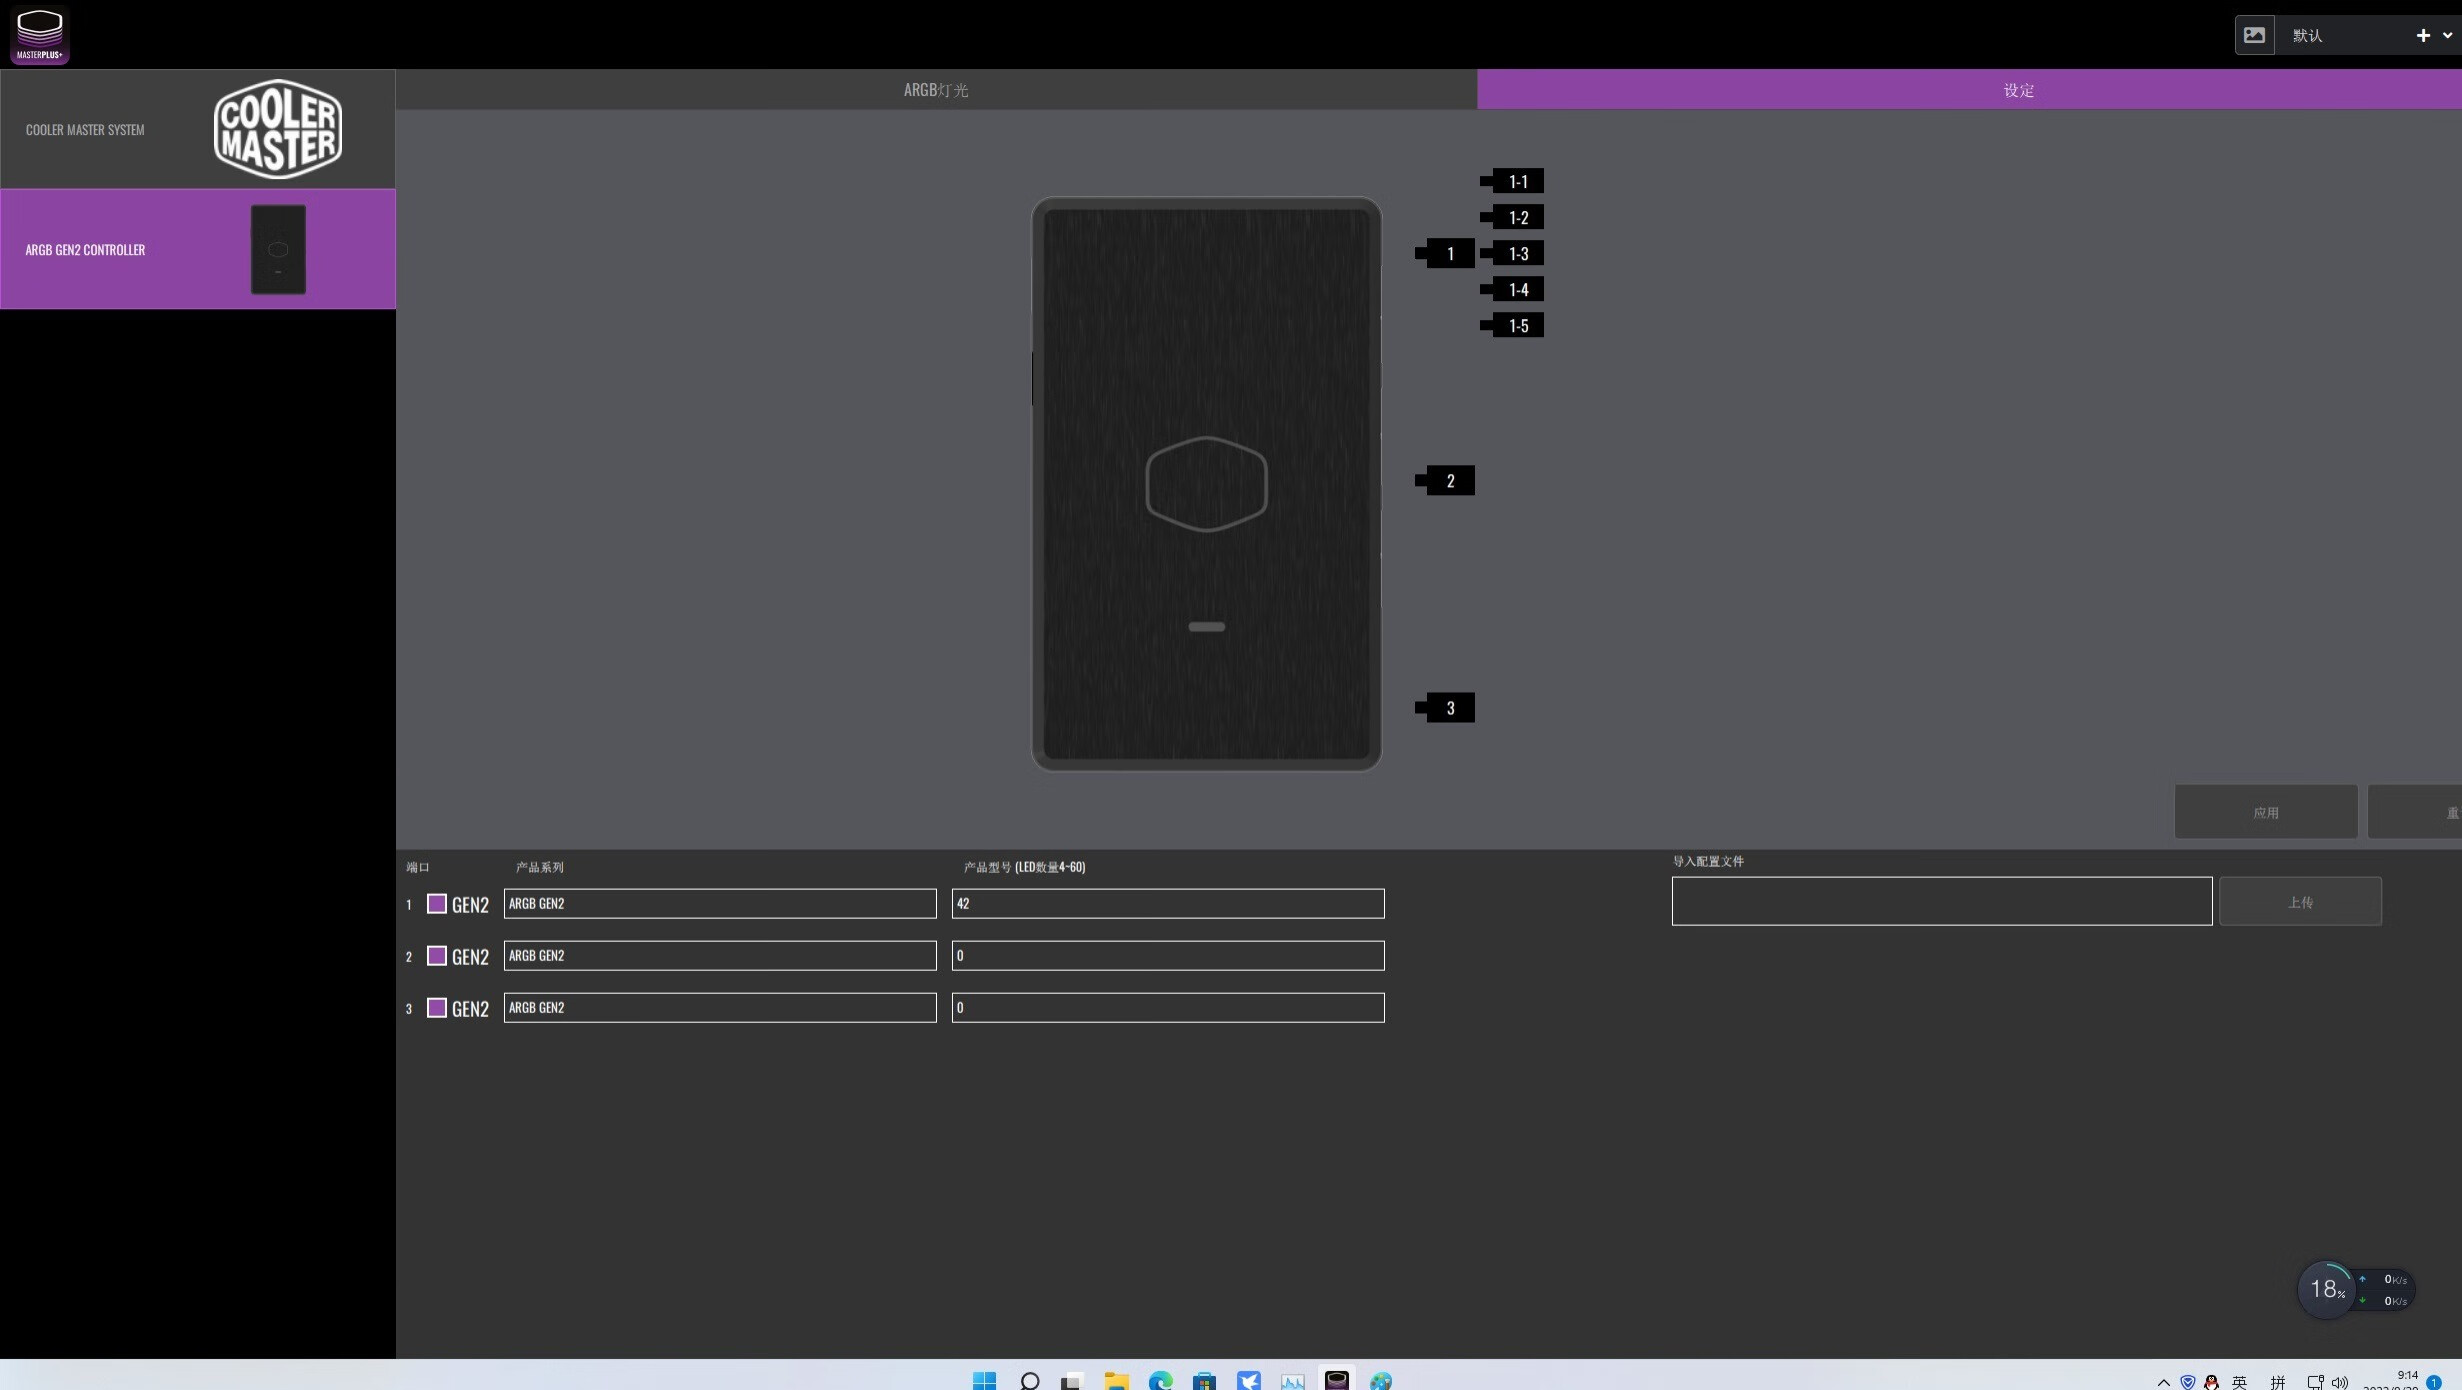Click port 2 LED count field

click(1168, 955)
